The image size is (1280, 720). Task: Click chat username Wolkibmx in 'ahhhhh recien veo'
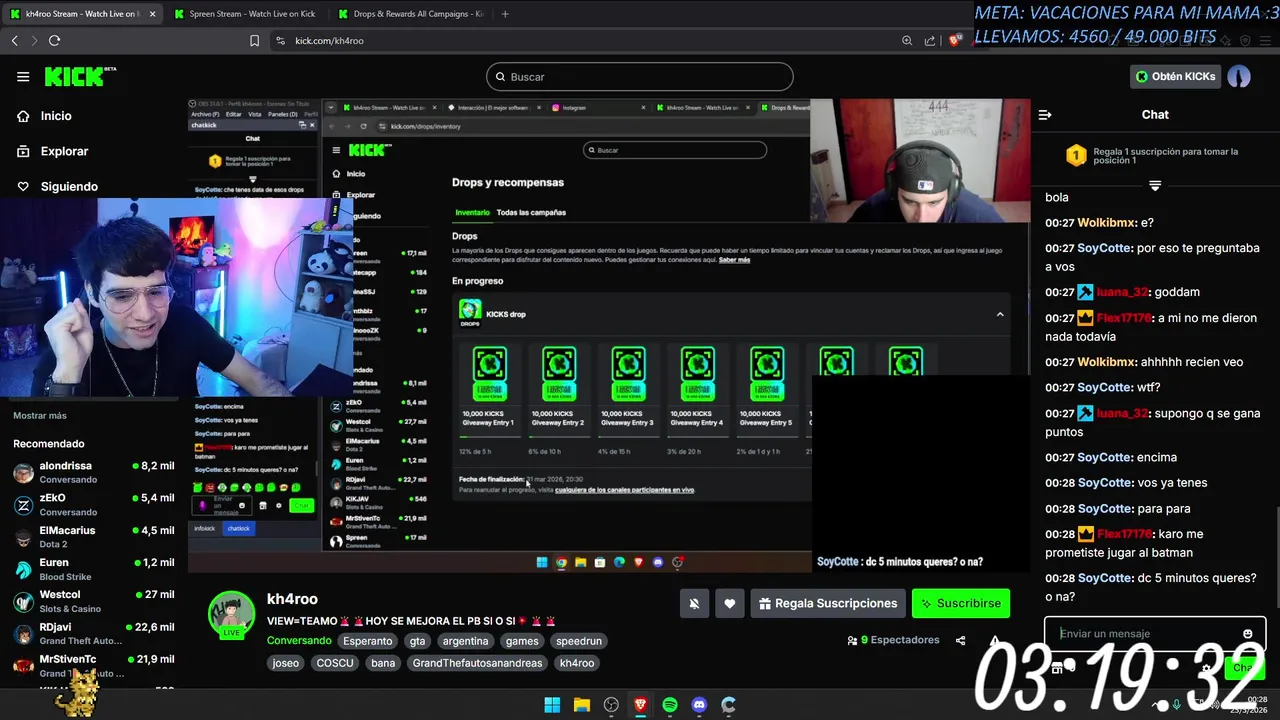(1105, 362)
